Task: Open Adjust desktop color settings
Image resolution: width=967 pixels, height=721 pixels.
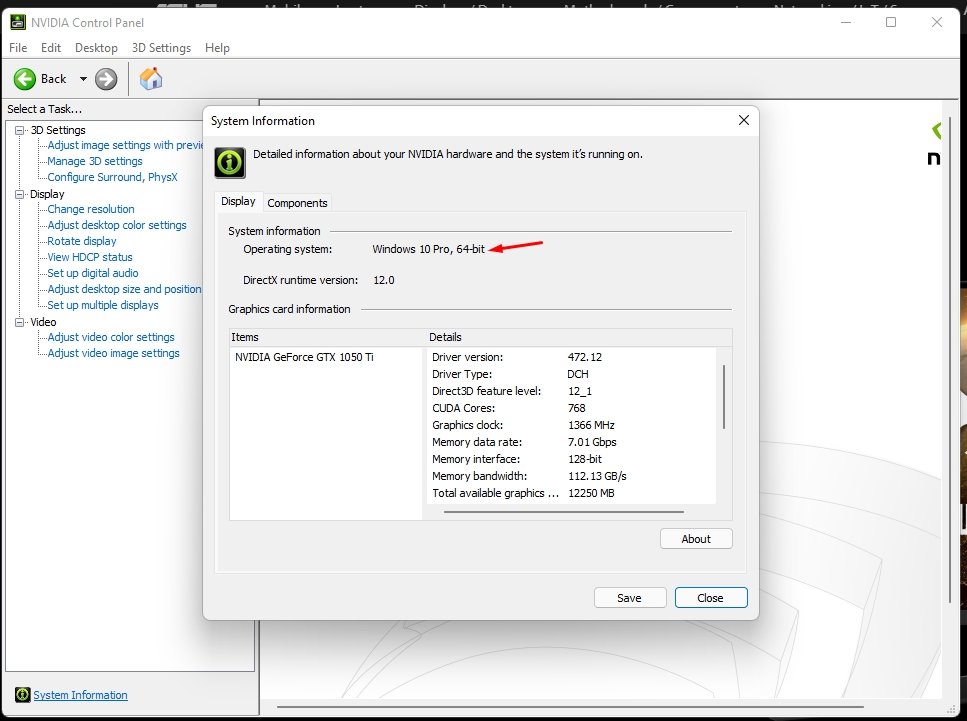Action: 117,225
